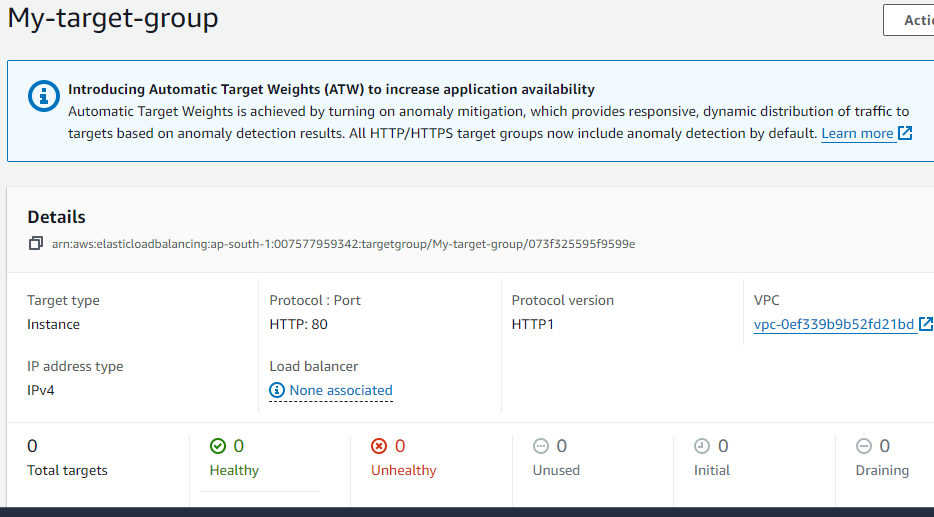This screenshot has width=934, height=517.
Task: Click the green Healthy checkmark icon
Action: [x=218, y=446]
